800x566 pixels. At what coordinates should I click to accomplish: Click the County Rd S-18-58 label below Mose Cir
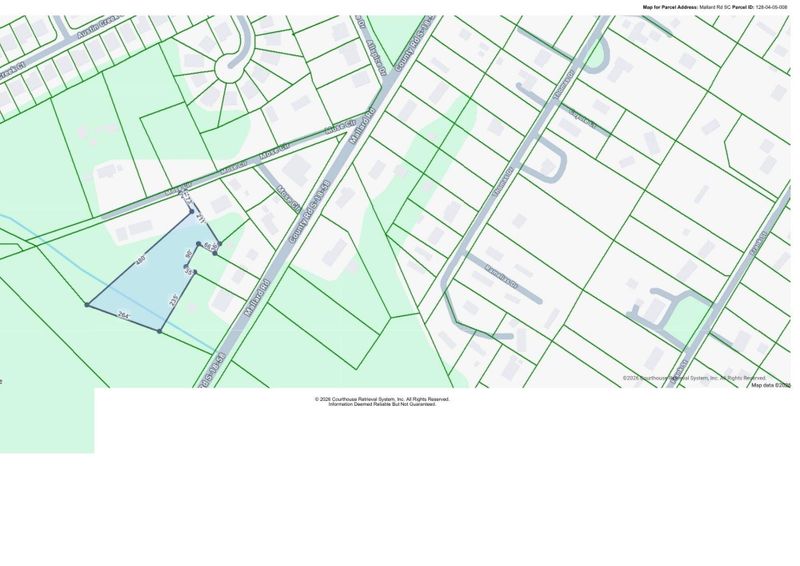[310, 211]
